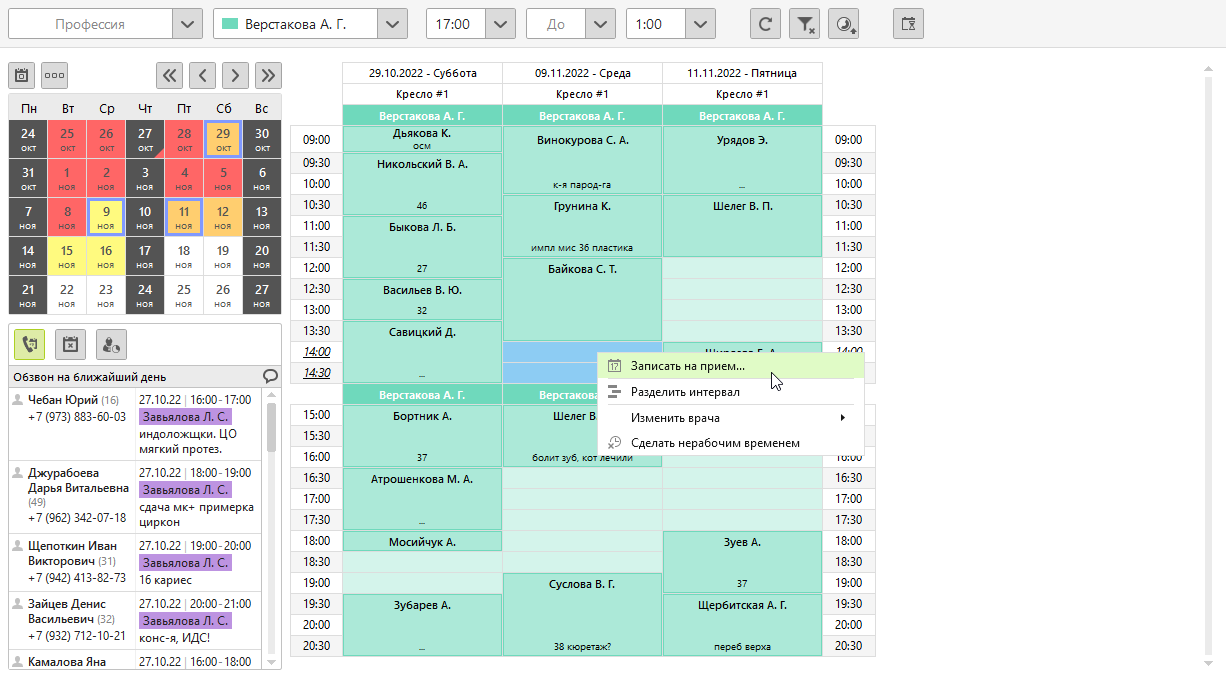Choose Сделать нерабочим временем menu item
This screenshot has width=1226, height=678.
point(731,443)
